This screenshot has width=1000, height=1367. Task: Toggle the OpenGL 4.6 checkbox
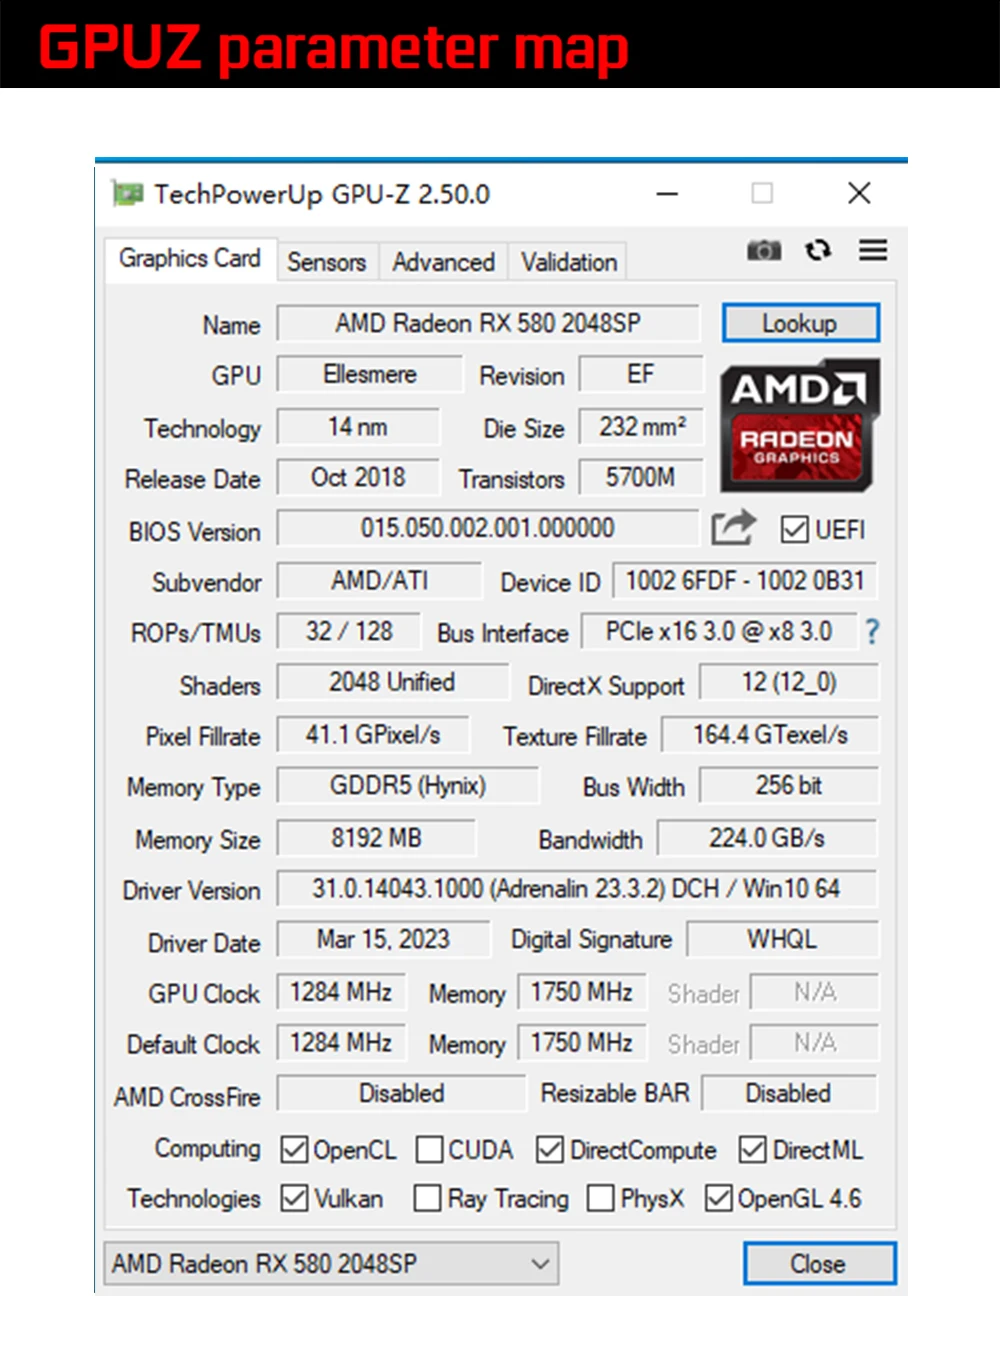[718, 1197]
